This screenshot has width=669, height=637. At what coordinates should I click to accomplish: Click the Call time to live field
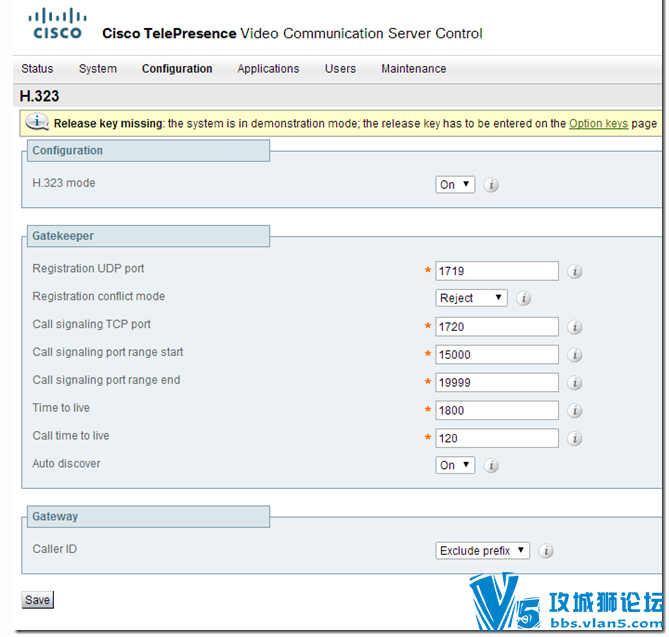(x=497, y=438)
